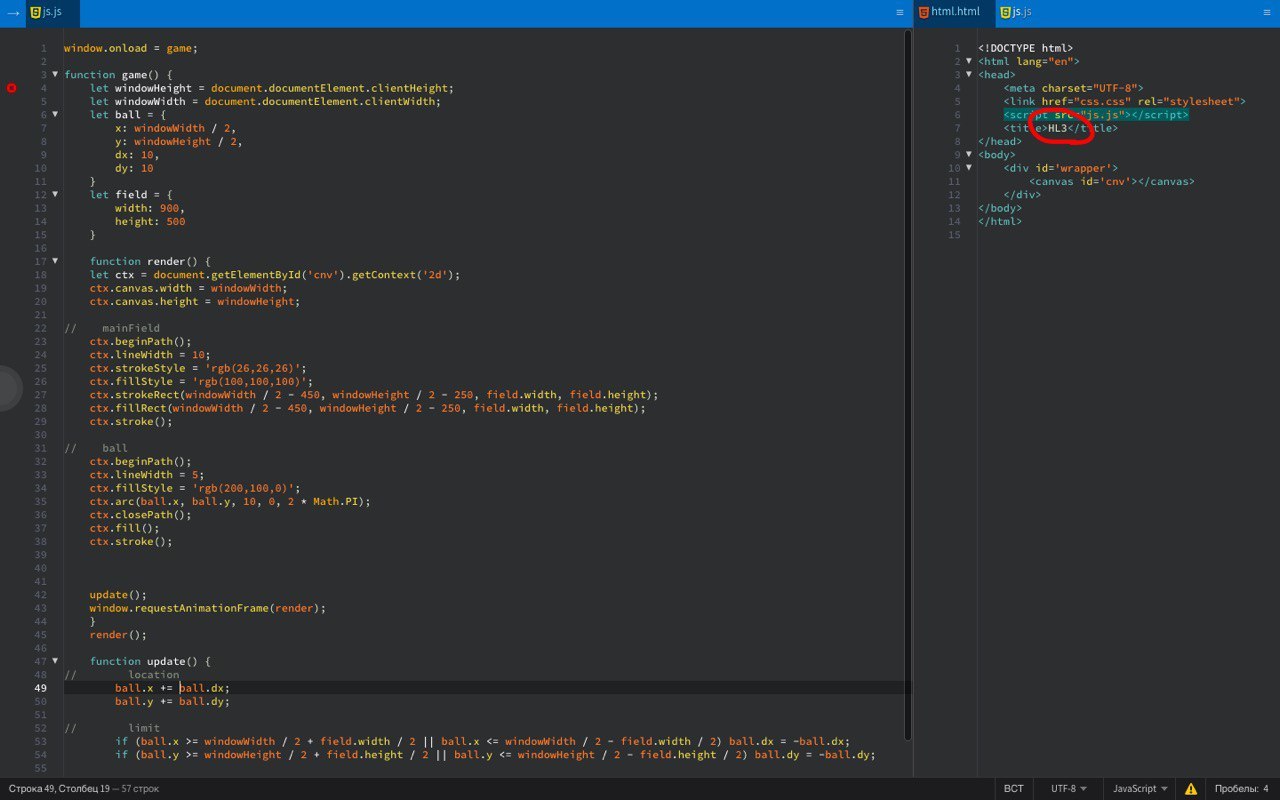Click 'update();' call on line 42
Screen dimensions: 1280x800
point(118,595)
